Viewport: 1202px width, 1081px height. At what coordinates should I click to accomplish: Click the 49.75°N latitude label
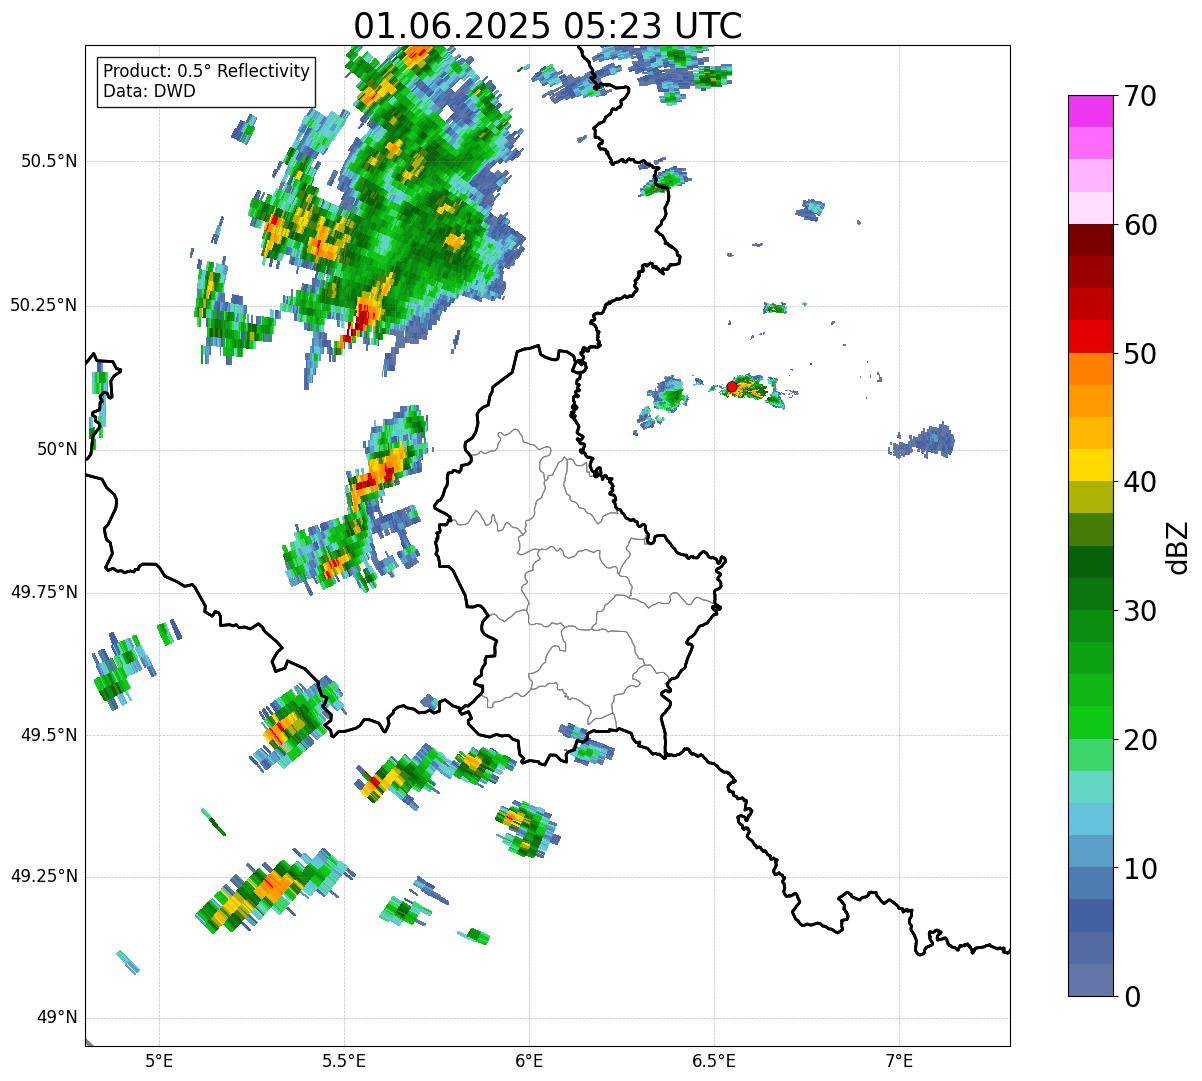pyautogui.click(x=44, y=592)
